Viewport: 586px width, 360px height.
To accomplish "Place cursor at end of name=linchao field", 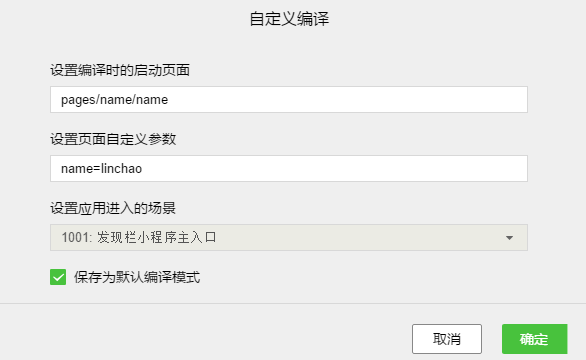I will pyautogui.click(x=335, y=169).
